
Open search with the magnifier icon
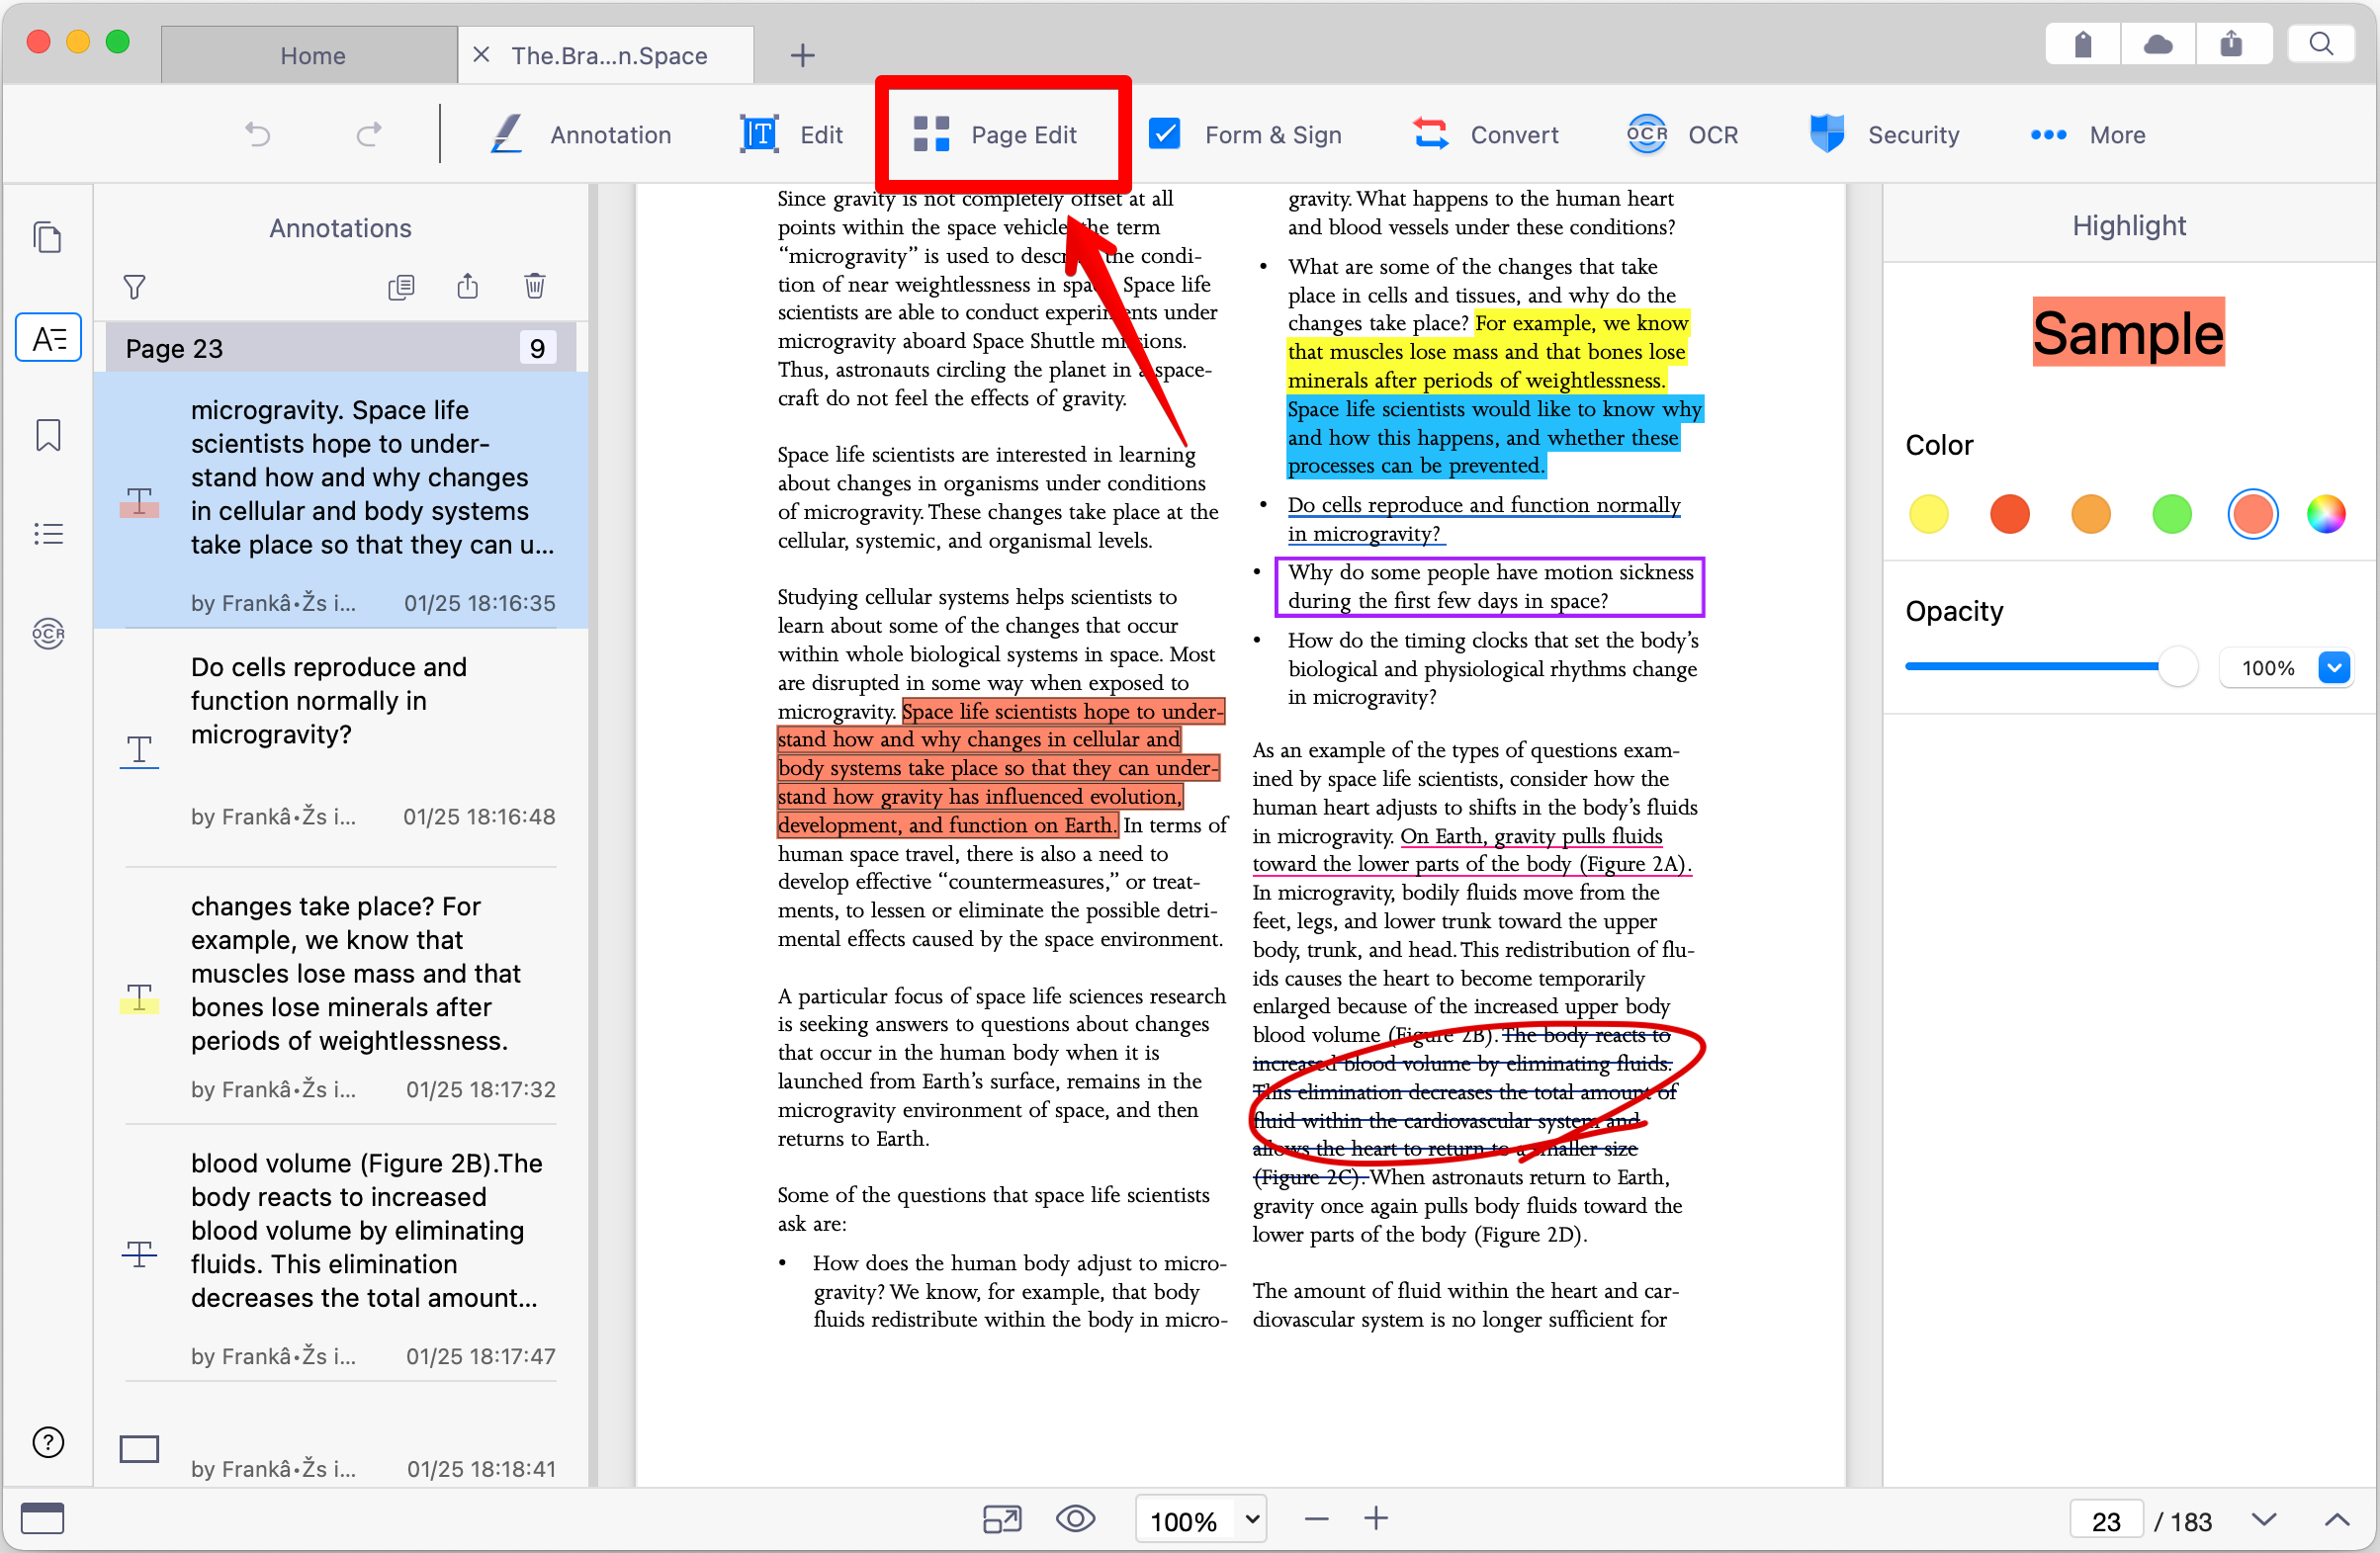pyautogui.click(x=2322, y=44)
